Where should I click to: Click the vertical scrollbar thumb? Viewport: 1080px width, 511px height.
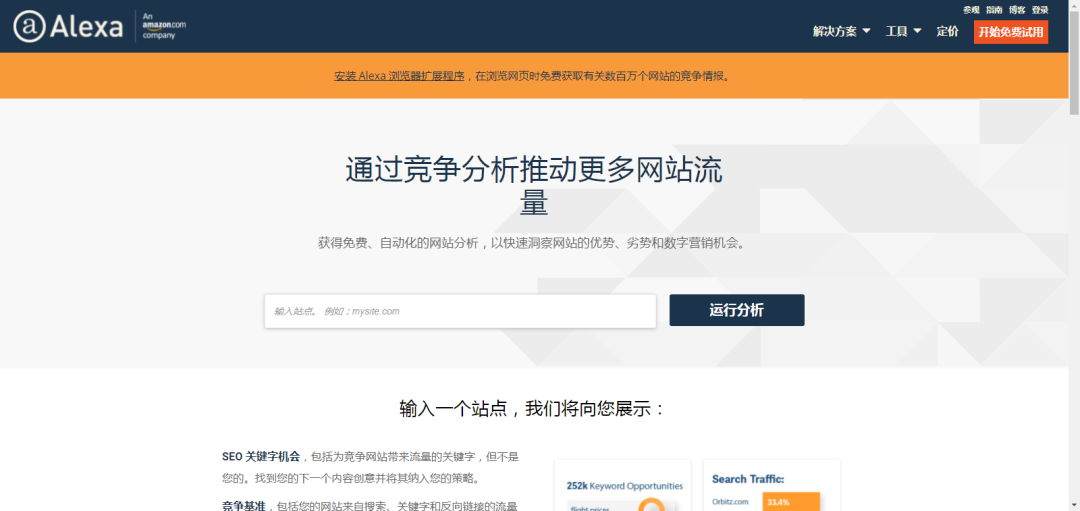tap(1074, 62)
